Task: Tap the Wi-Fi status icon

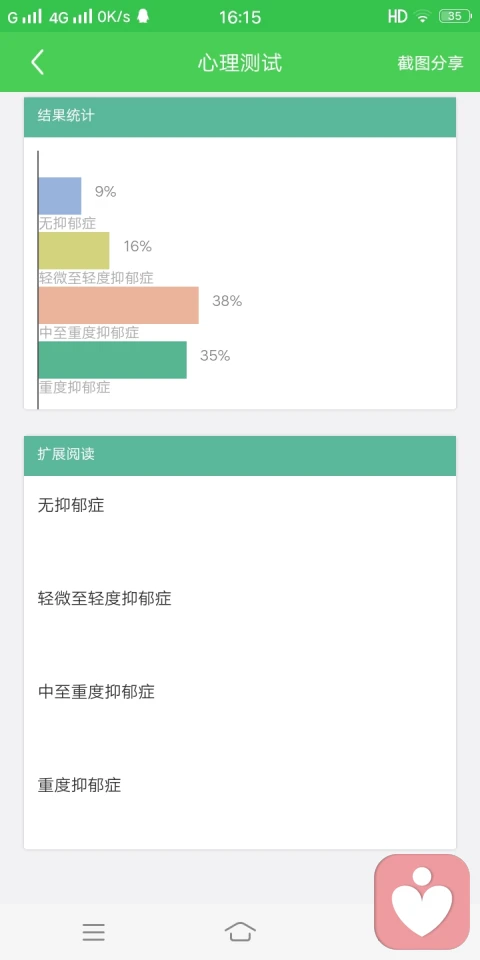Action: (x=422, y=17)
